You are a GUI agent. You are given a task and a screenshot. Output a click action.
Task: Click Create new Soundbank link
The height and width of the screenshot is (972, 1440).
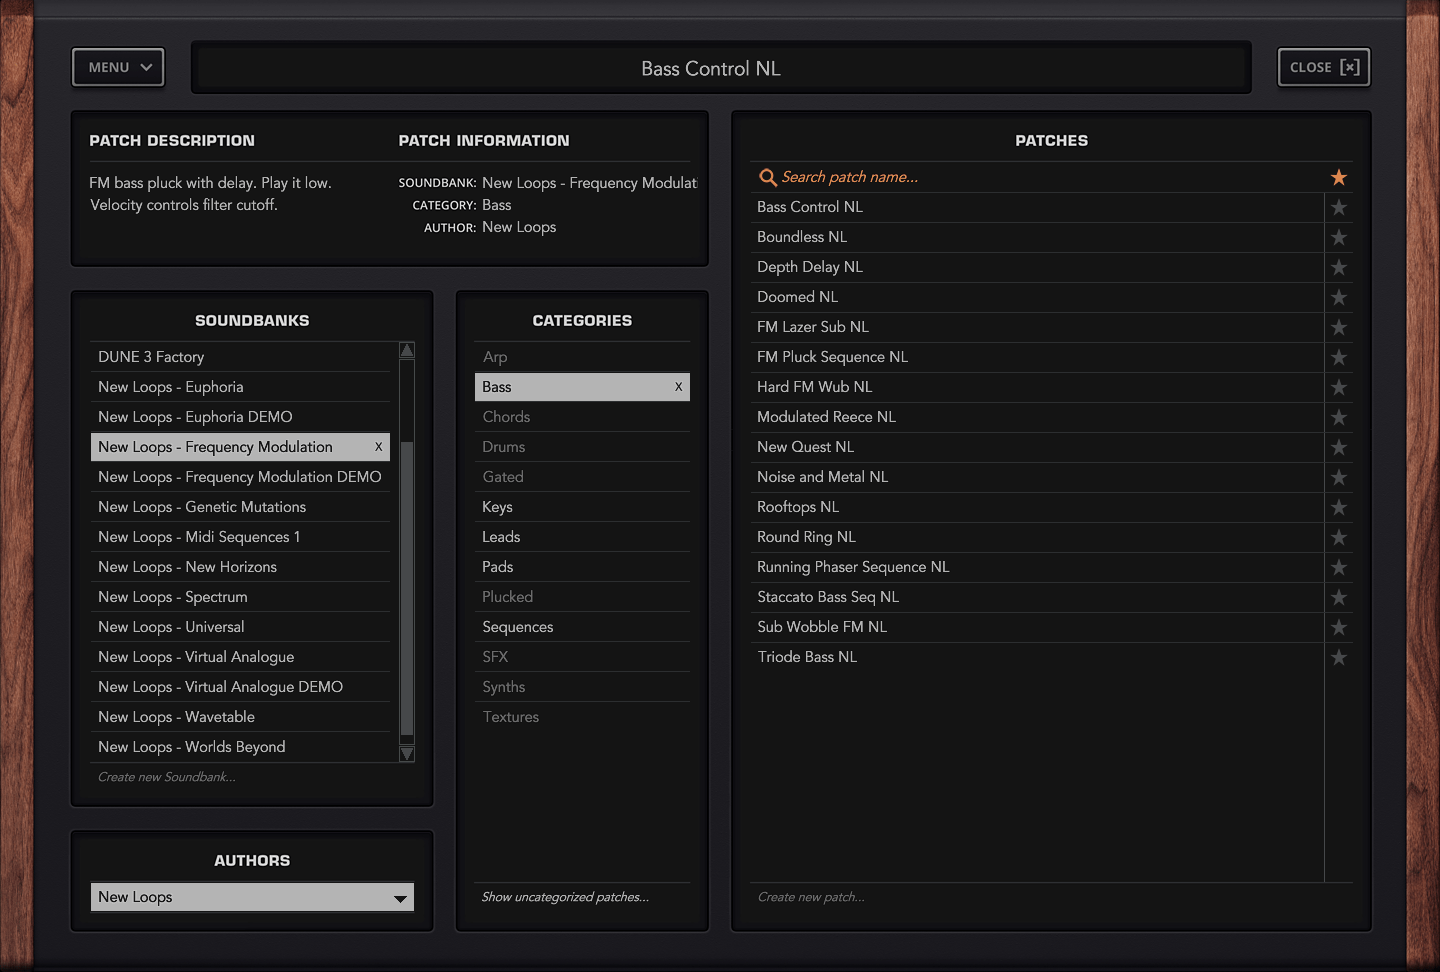pyautogui.click(x=166, y=776)
